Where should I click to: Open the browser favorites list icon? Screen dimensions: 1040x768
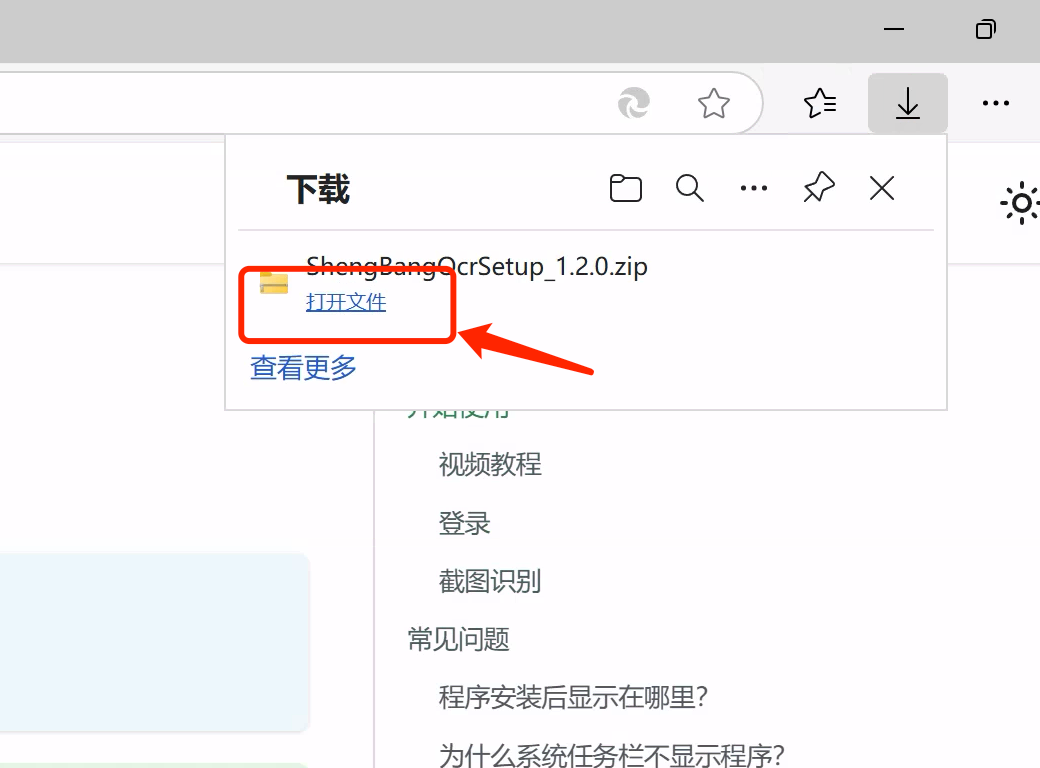820,103
